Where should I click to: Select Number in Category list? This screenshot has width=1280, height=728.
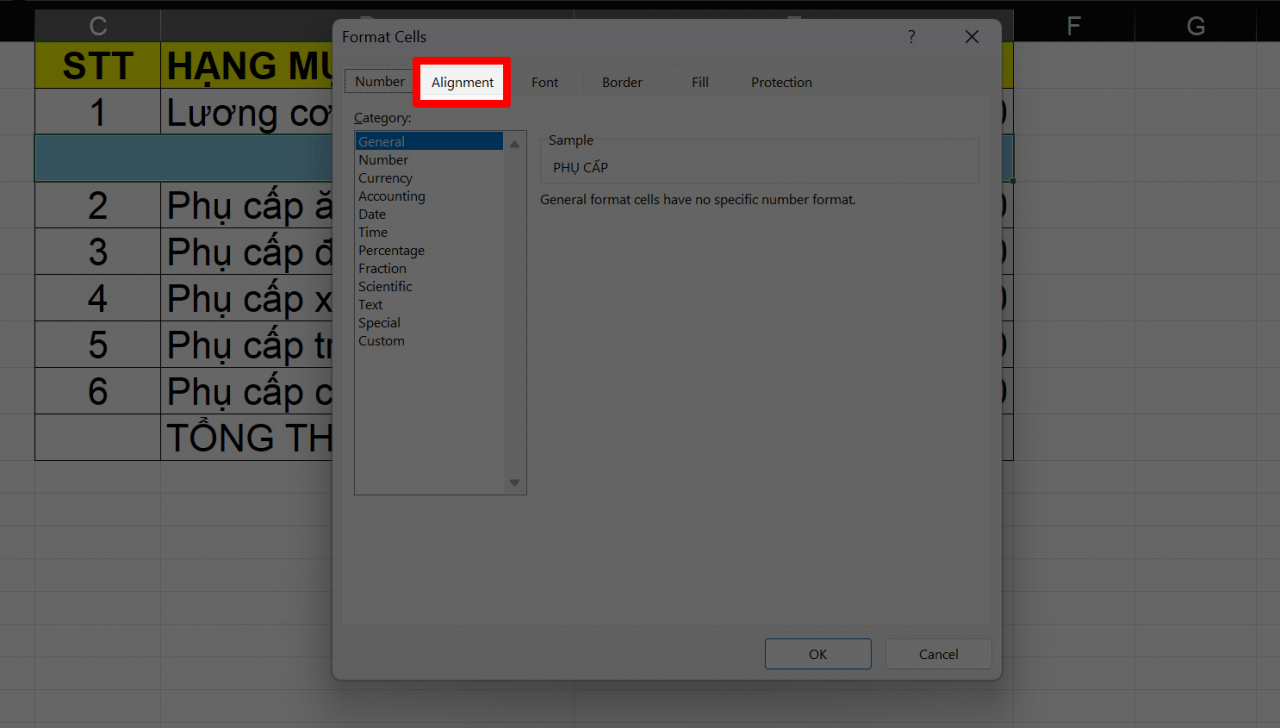(x=430, y=160)
